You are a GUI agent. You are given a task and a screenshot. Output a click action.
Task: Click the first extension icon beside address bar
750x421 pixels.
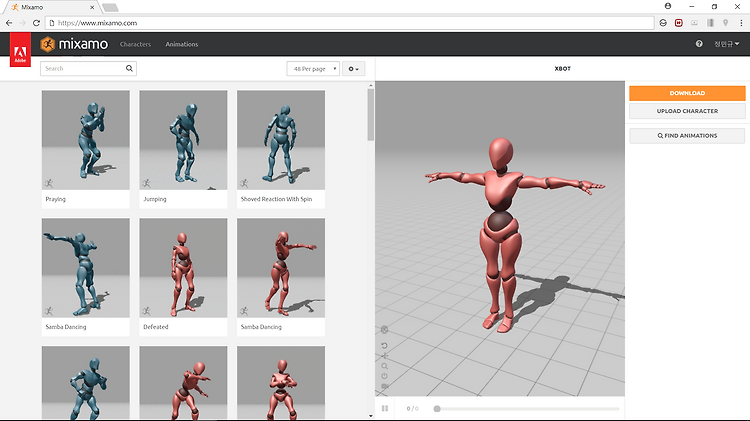pyautogui.click(x=663, y=22)
